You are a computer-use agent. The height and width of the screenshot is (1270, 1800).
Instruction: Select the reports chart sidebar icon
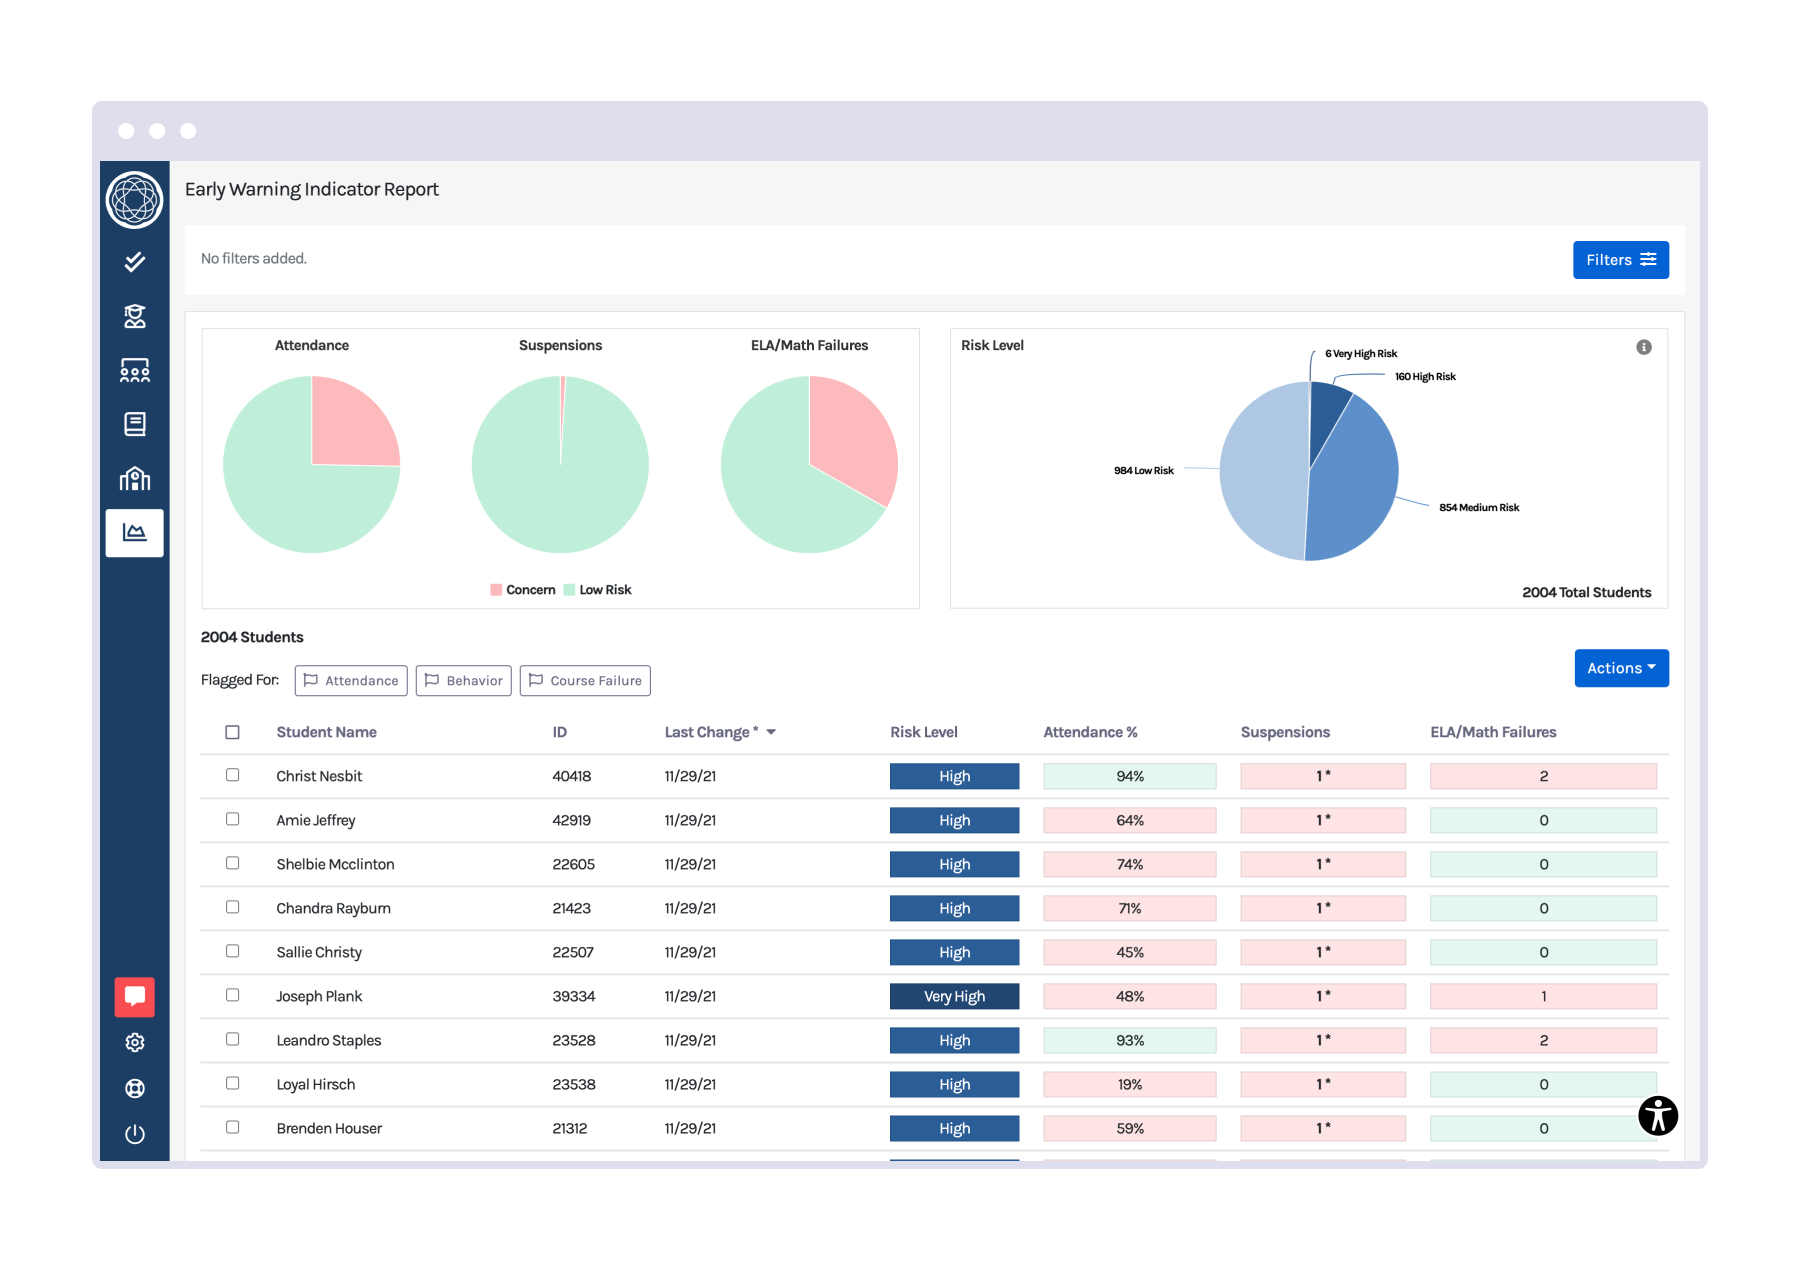(x=134, y=532)
